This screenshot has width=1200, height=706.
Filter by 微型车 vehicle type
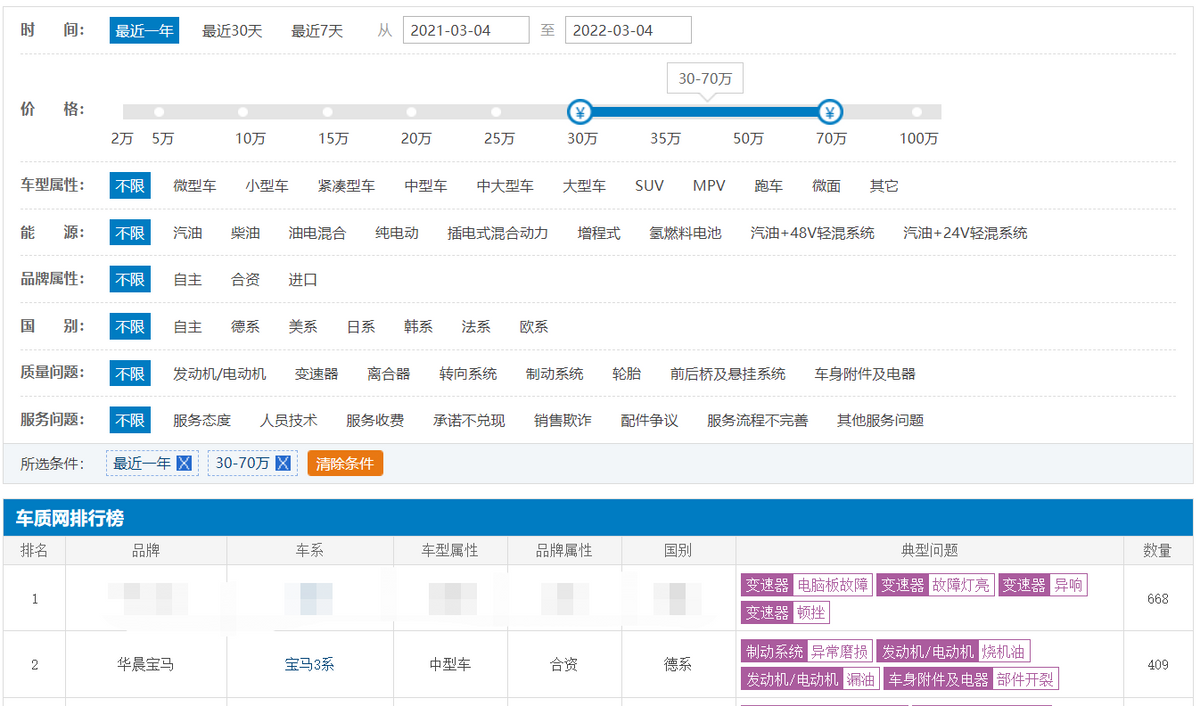(x=194, y=186)
